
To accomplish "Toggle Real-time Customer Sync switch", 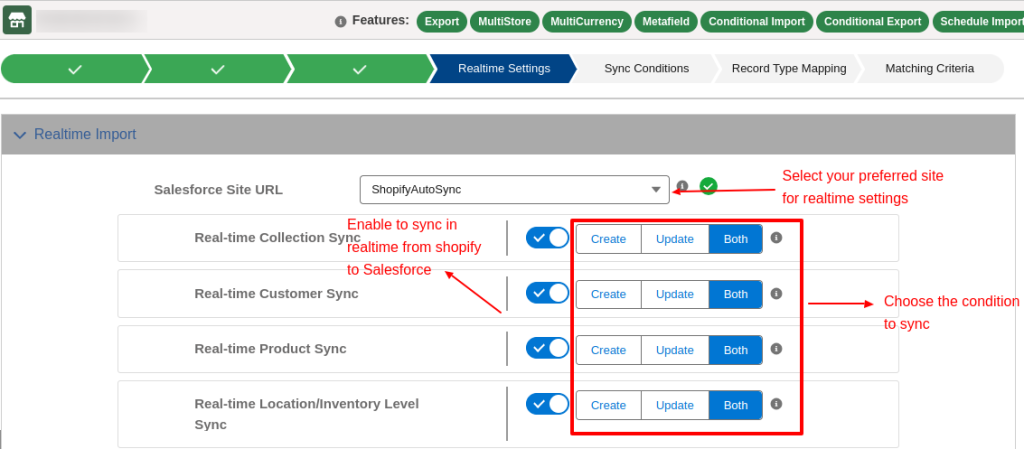I will [x=547, y=293].
